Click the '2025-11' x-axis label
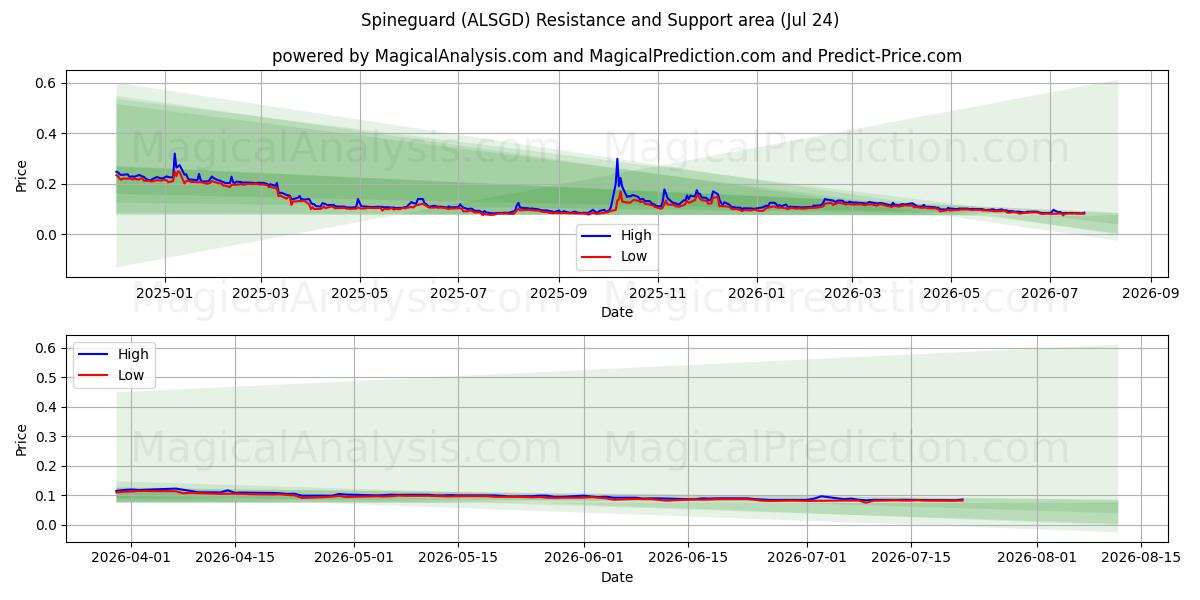 pyautogui.click(x=658, y=294)
